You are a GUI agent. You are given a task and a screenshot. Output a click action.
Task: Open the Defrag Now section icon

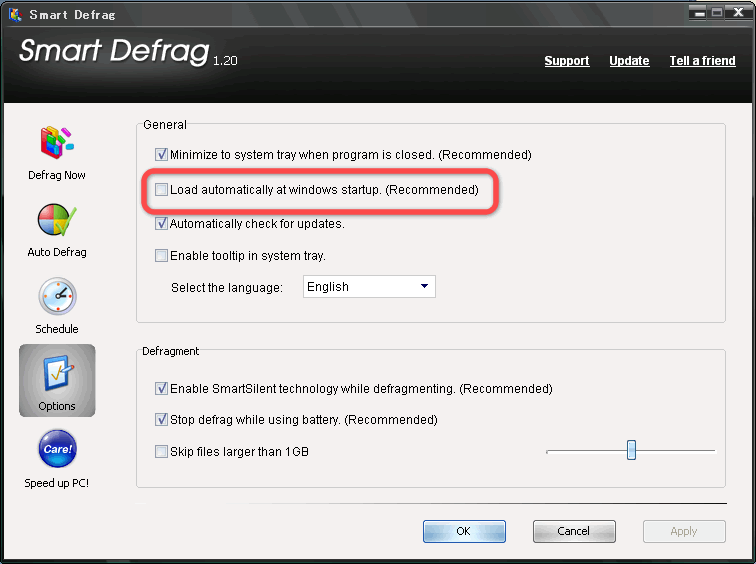coord(57,143)
